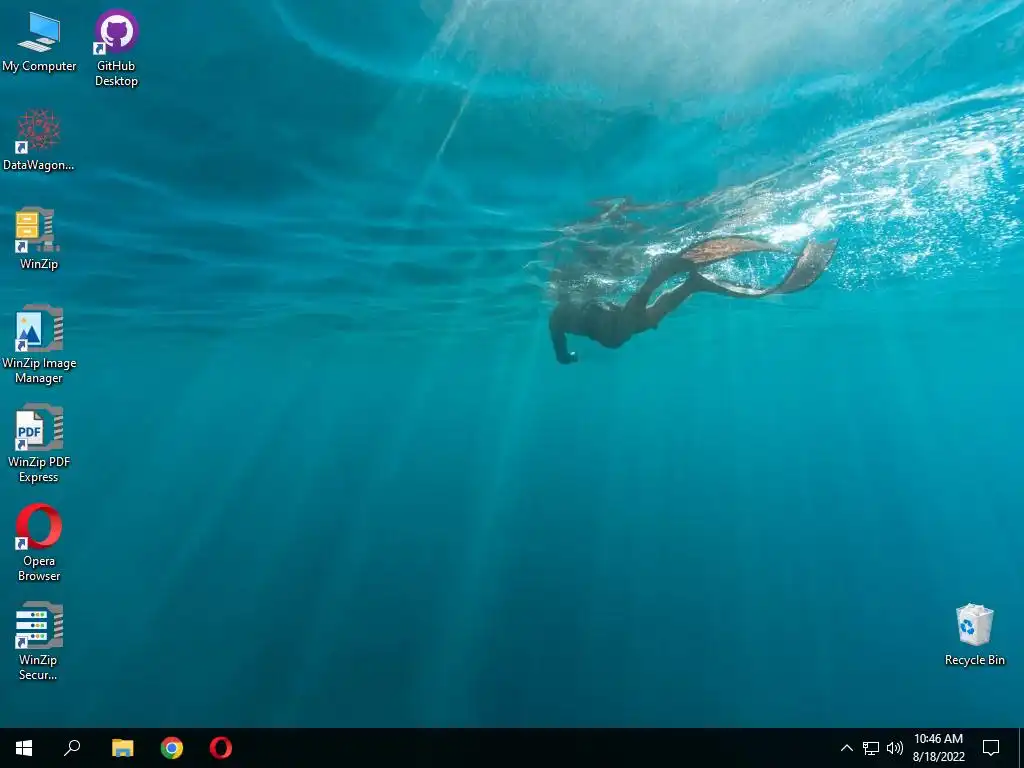Select the DataWagon shortcut icon

click(39, 140)
